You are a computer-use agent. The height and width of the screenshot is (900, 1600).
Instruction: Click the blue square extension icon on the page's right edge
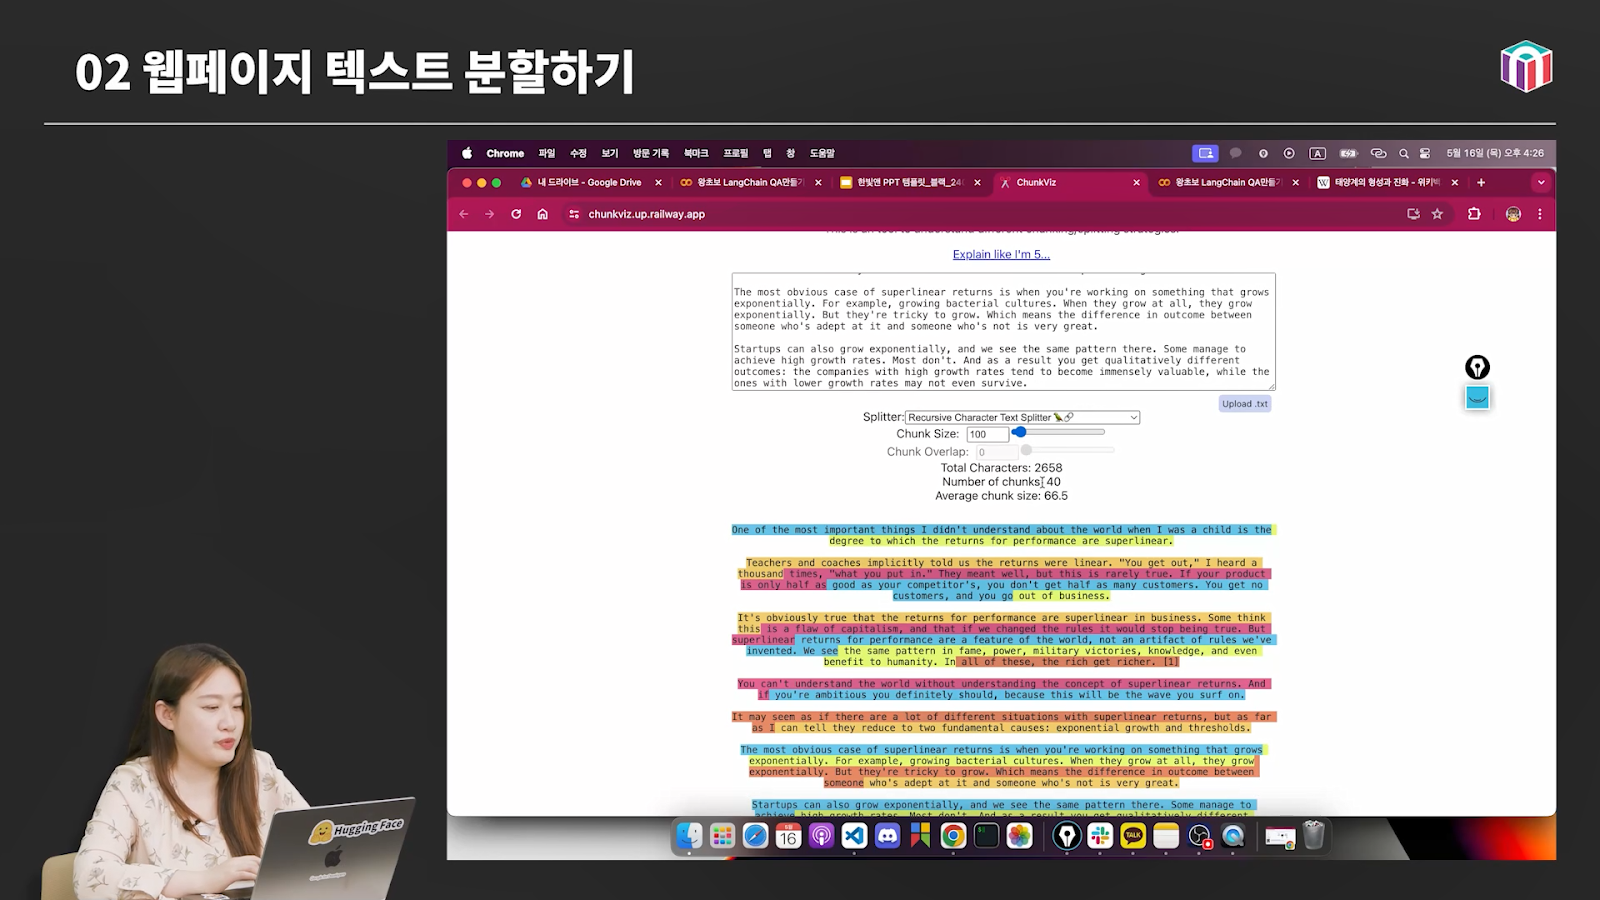click(1477, 397)
